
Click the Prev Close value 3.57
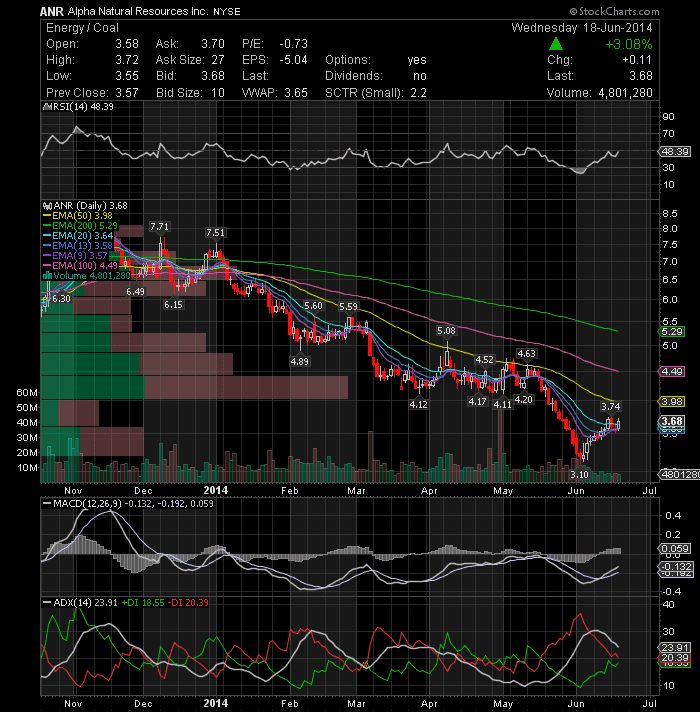127,93
